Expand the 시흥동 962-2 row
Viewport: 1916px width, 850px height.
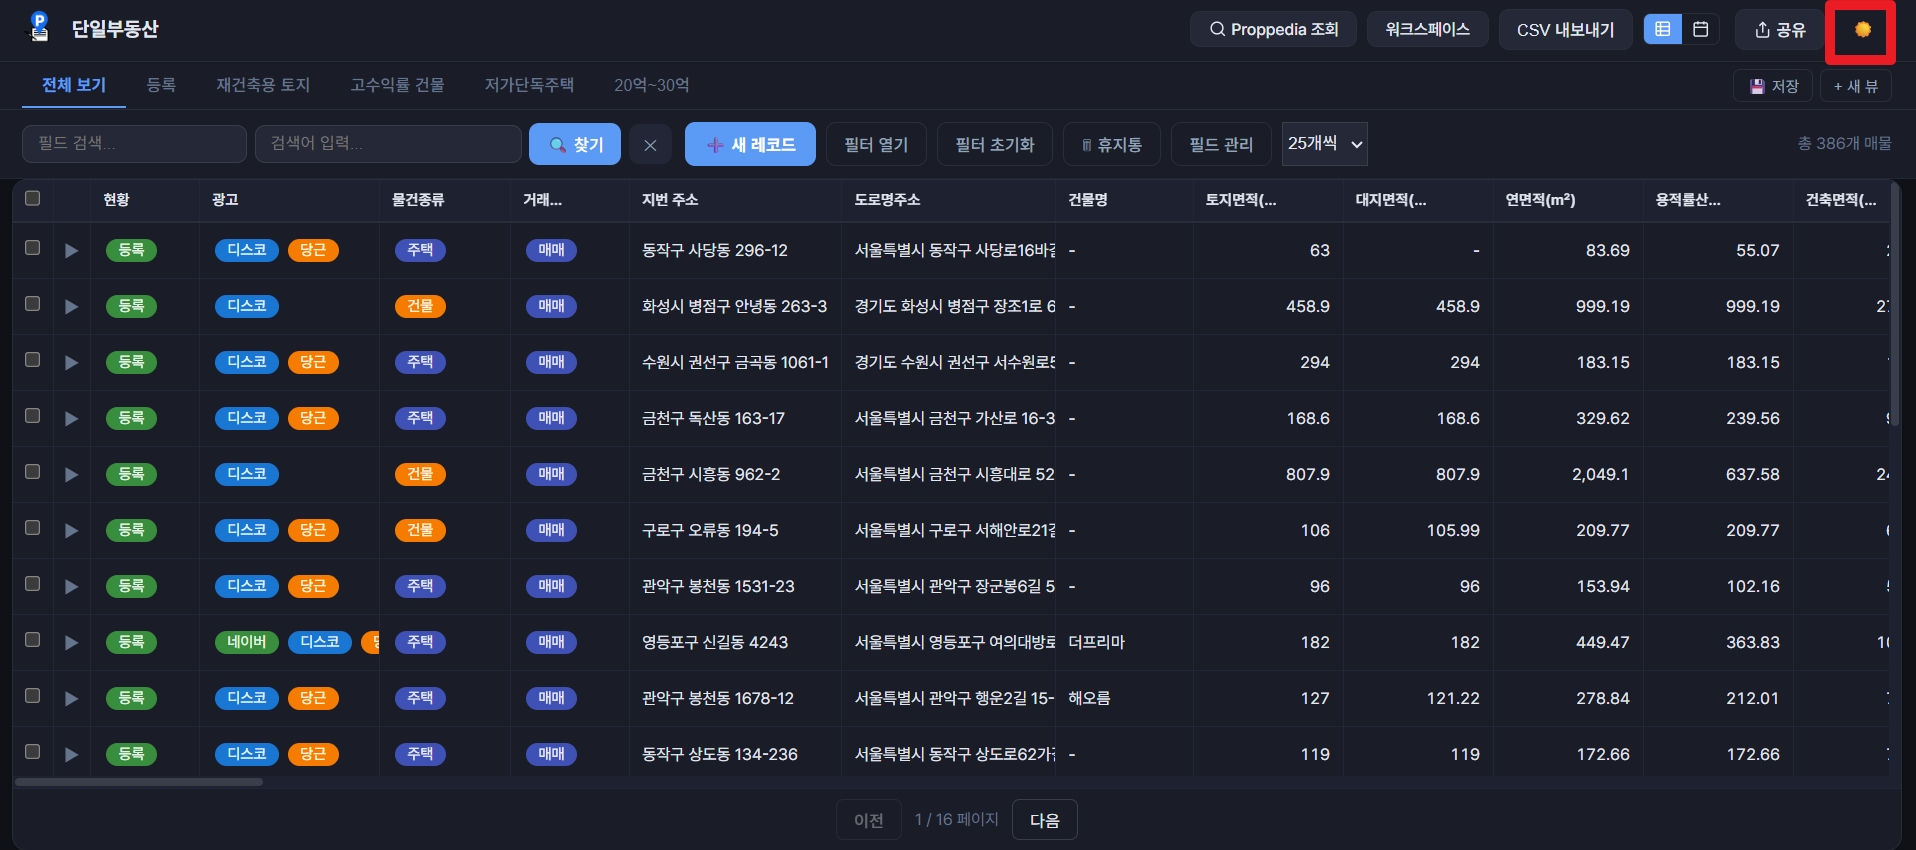coord(71,474)
